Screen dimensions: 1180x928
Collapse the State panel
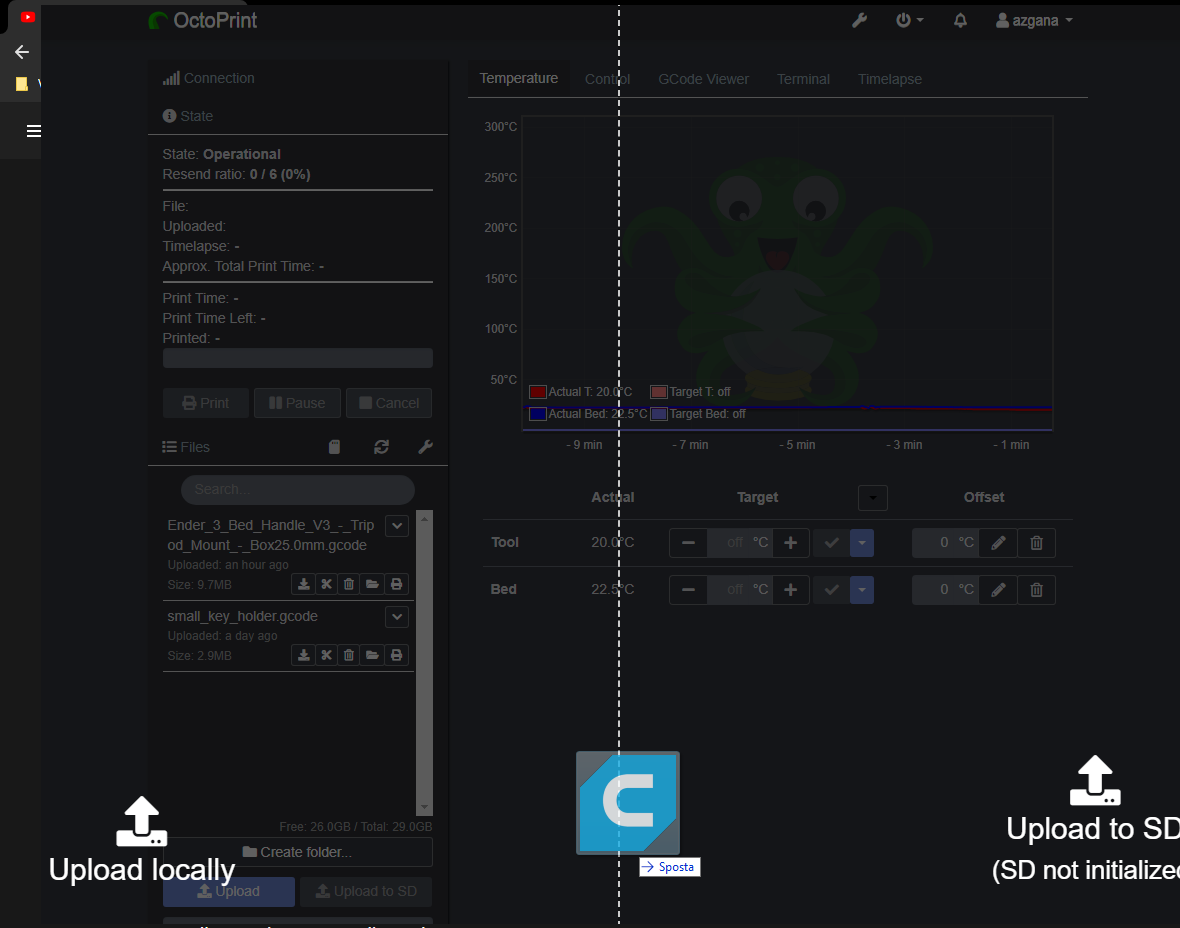188,116
